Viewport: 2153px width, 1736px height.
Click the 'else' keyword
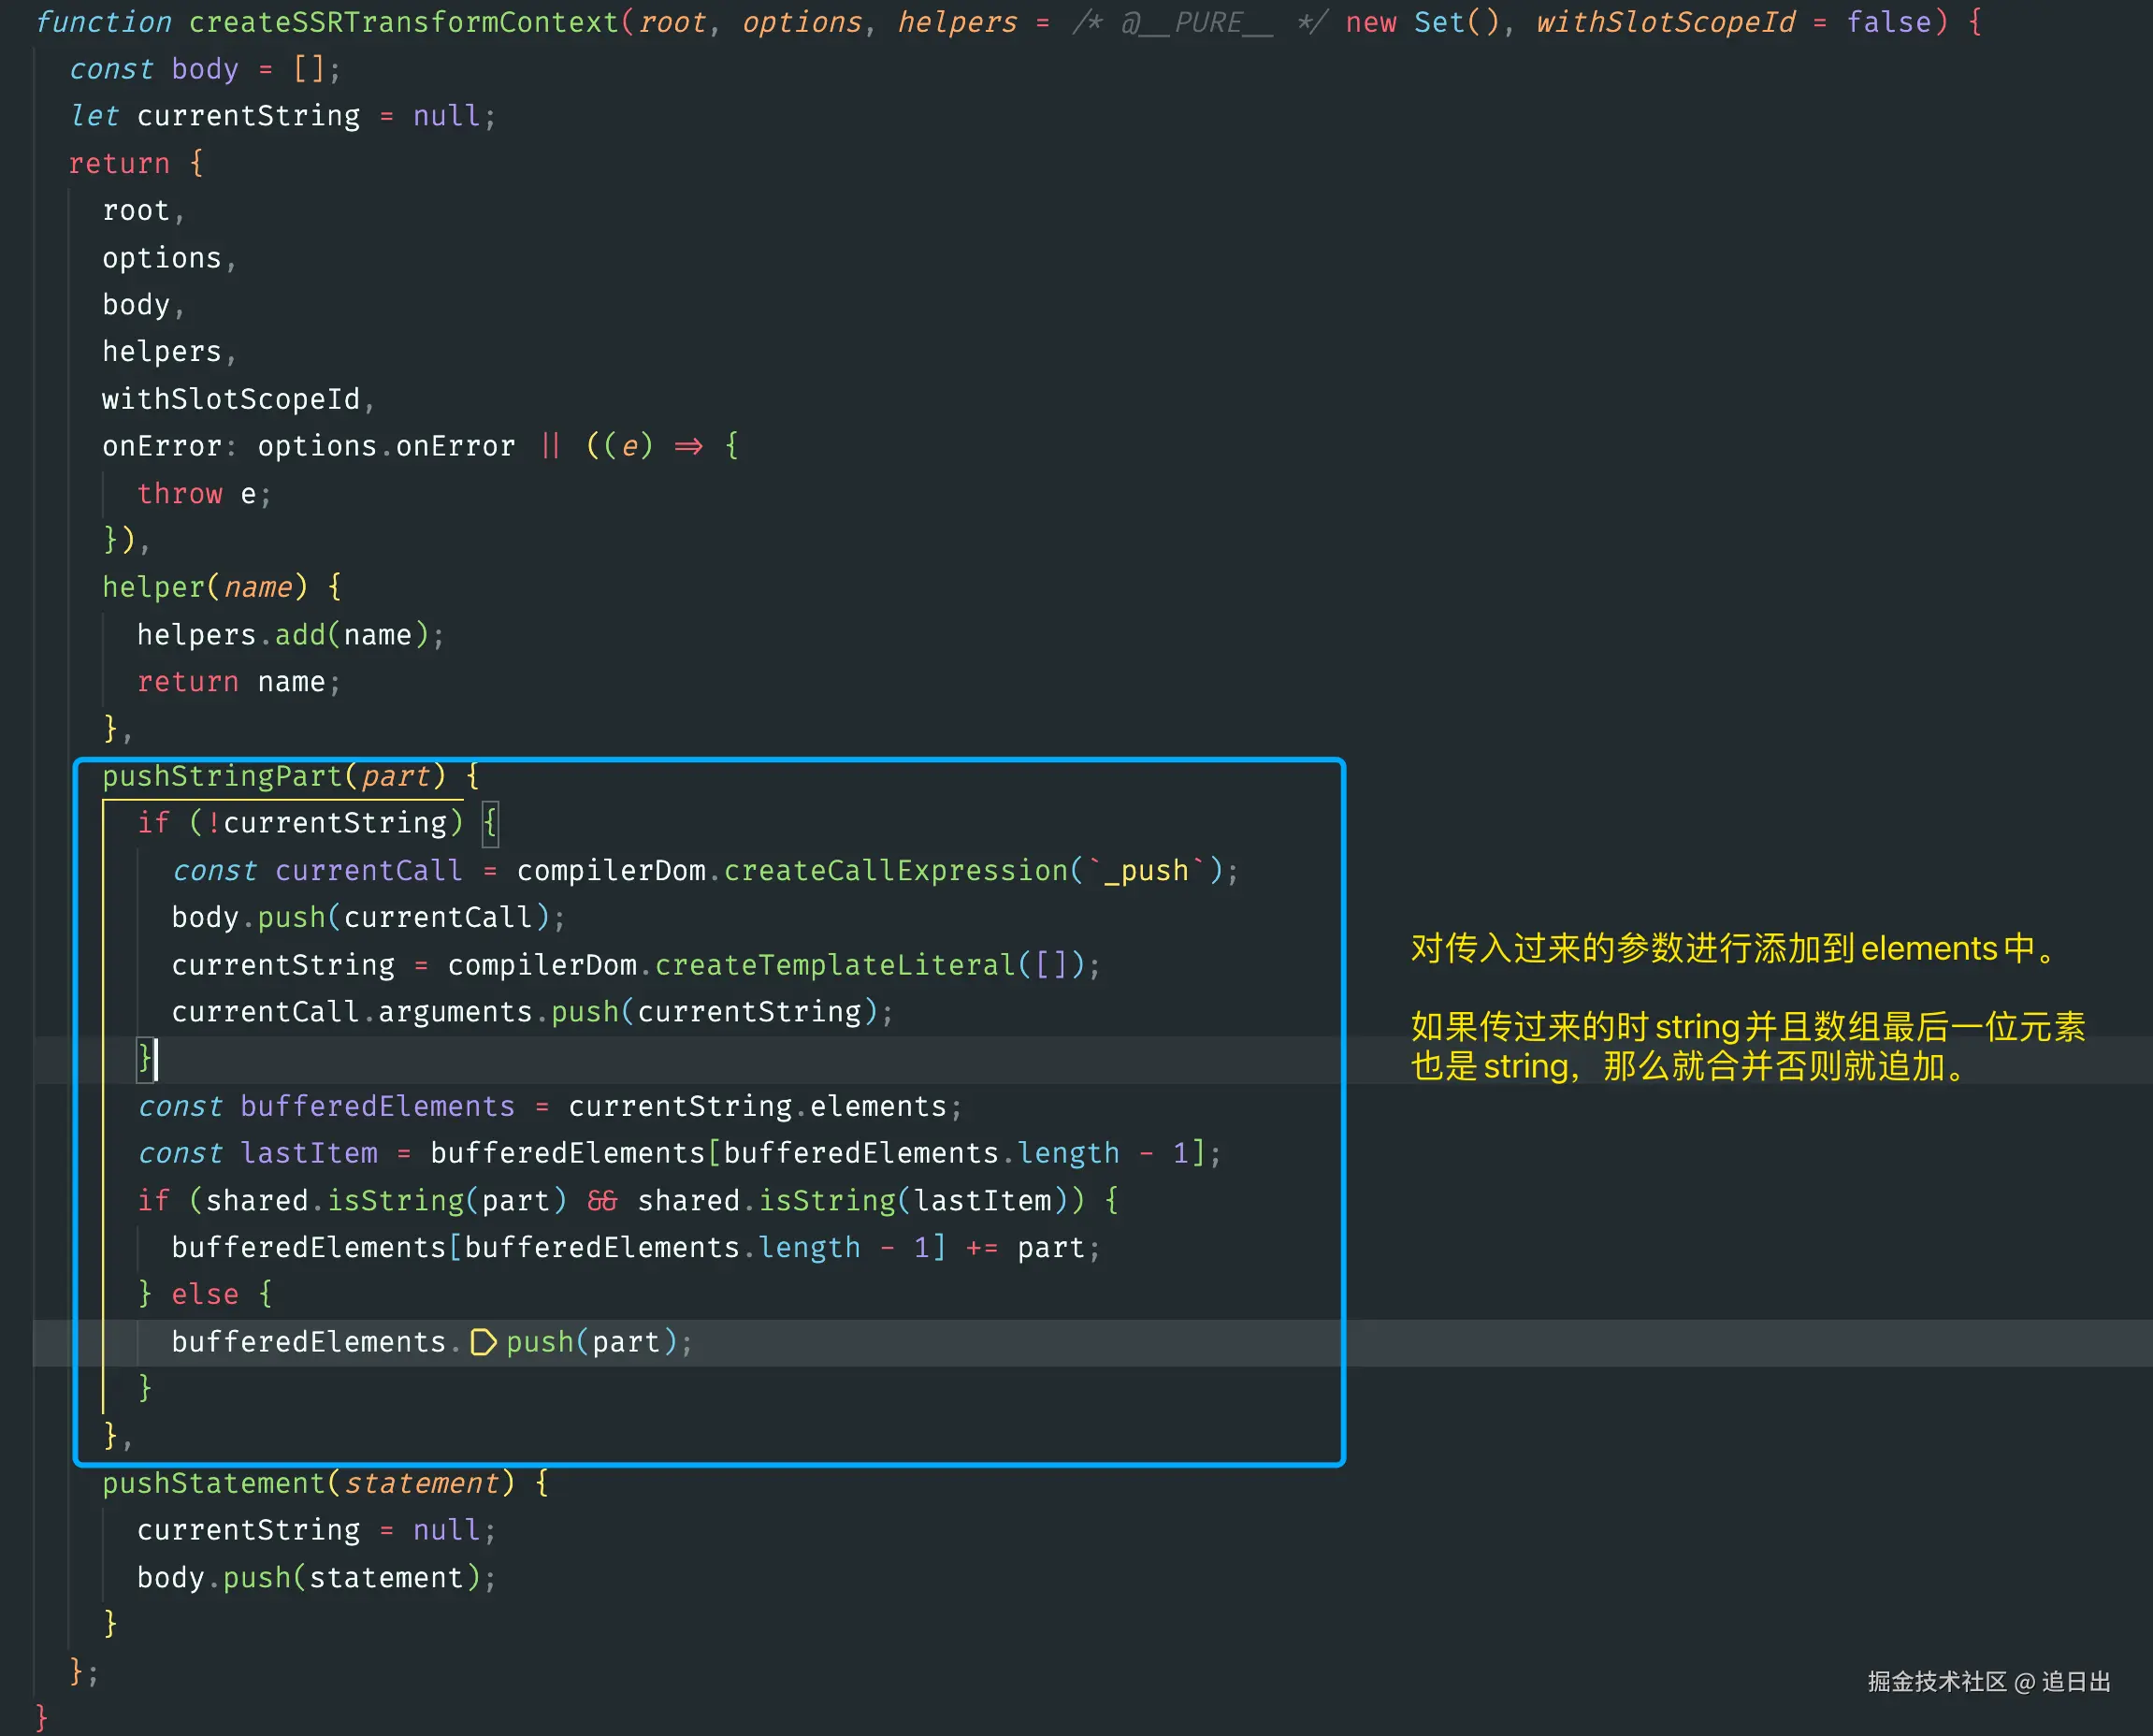click(205, 1295)
